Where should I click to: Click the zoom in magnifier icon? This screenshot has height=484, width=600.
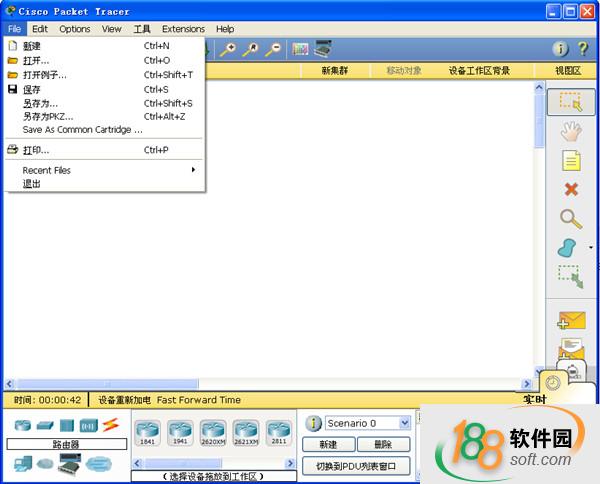228,48
